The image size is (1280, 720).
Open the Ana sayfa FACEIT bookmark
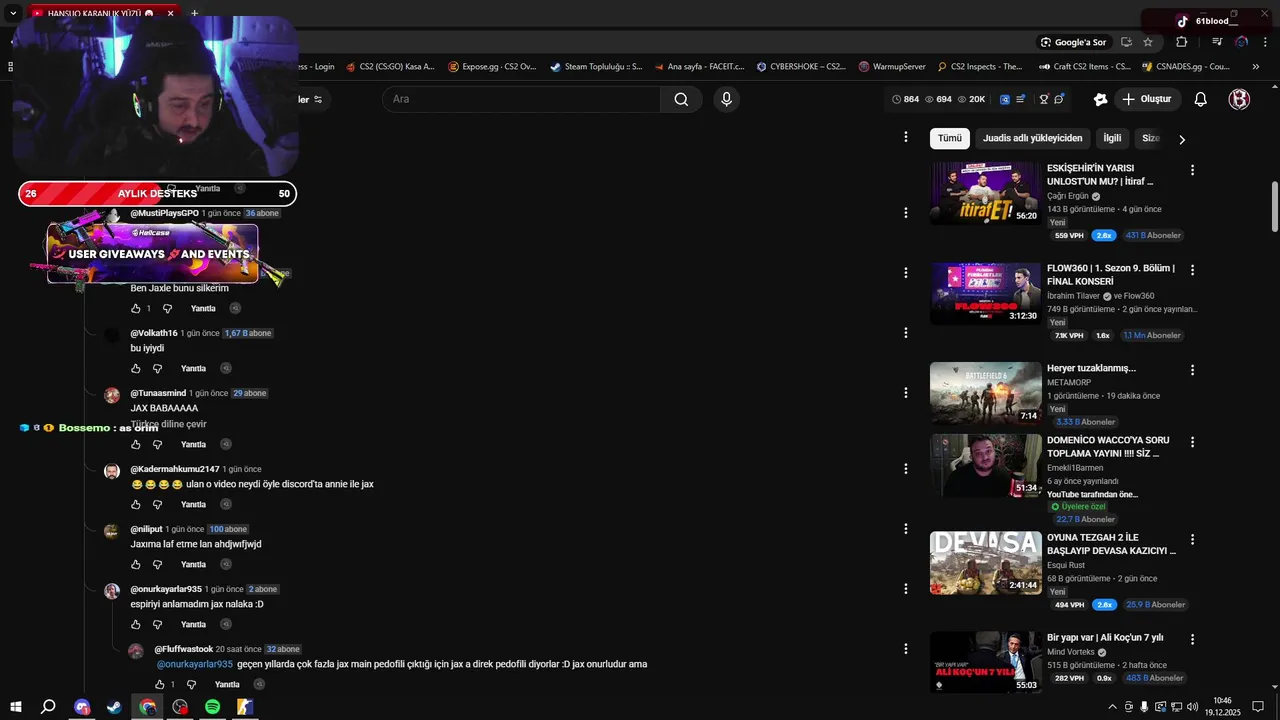pos(700,67)
